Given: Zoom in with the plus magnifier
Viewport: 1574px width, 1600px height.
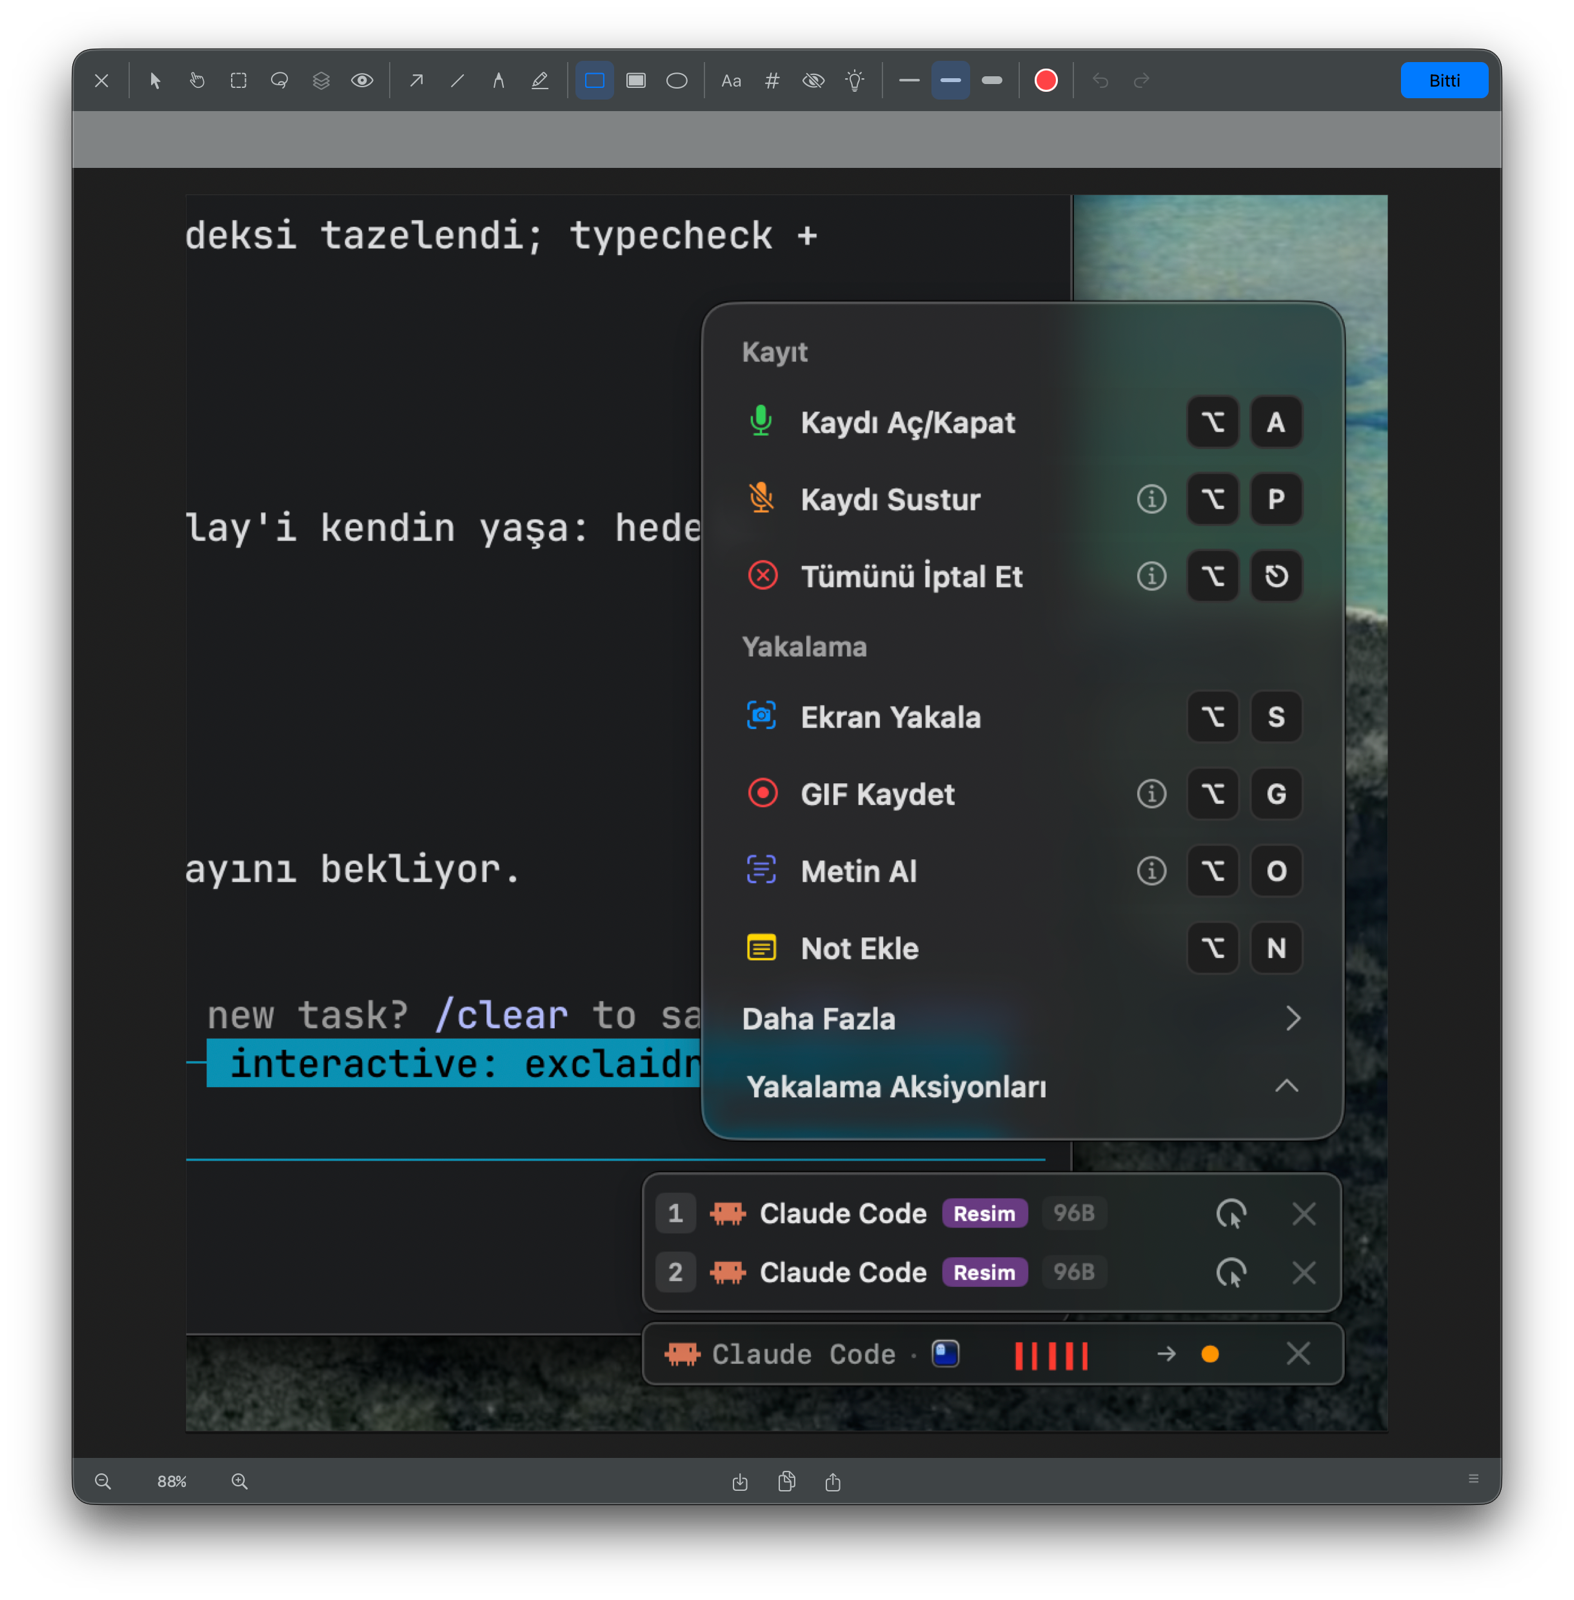Looking at the screenshot, I should [240, 1481].
